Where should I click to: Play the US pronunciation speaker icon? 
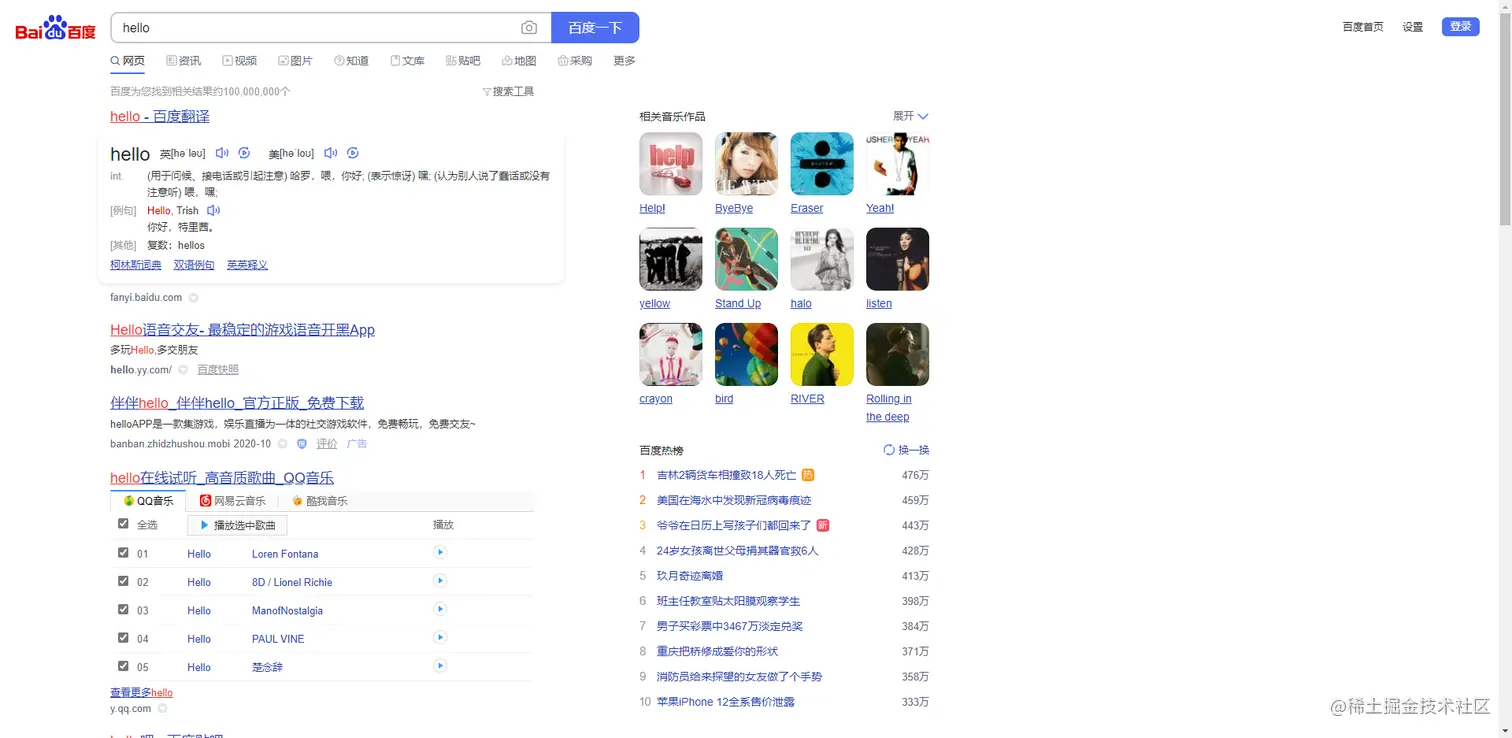point(331,153)
